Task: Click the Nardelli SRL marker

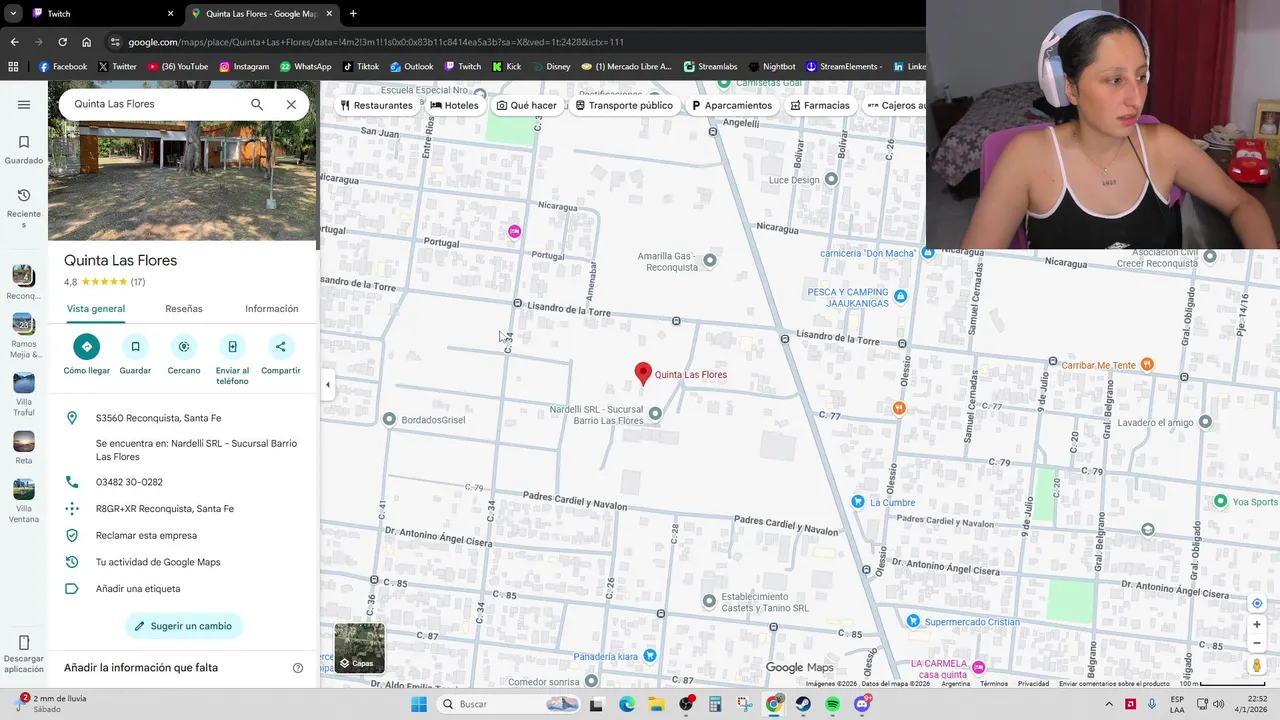Action: pyautogui.click(x=655, y=413)
